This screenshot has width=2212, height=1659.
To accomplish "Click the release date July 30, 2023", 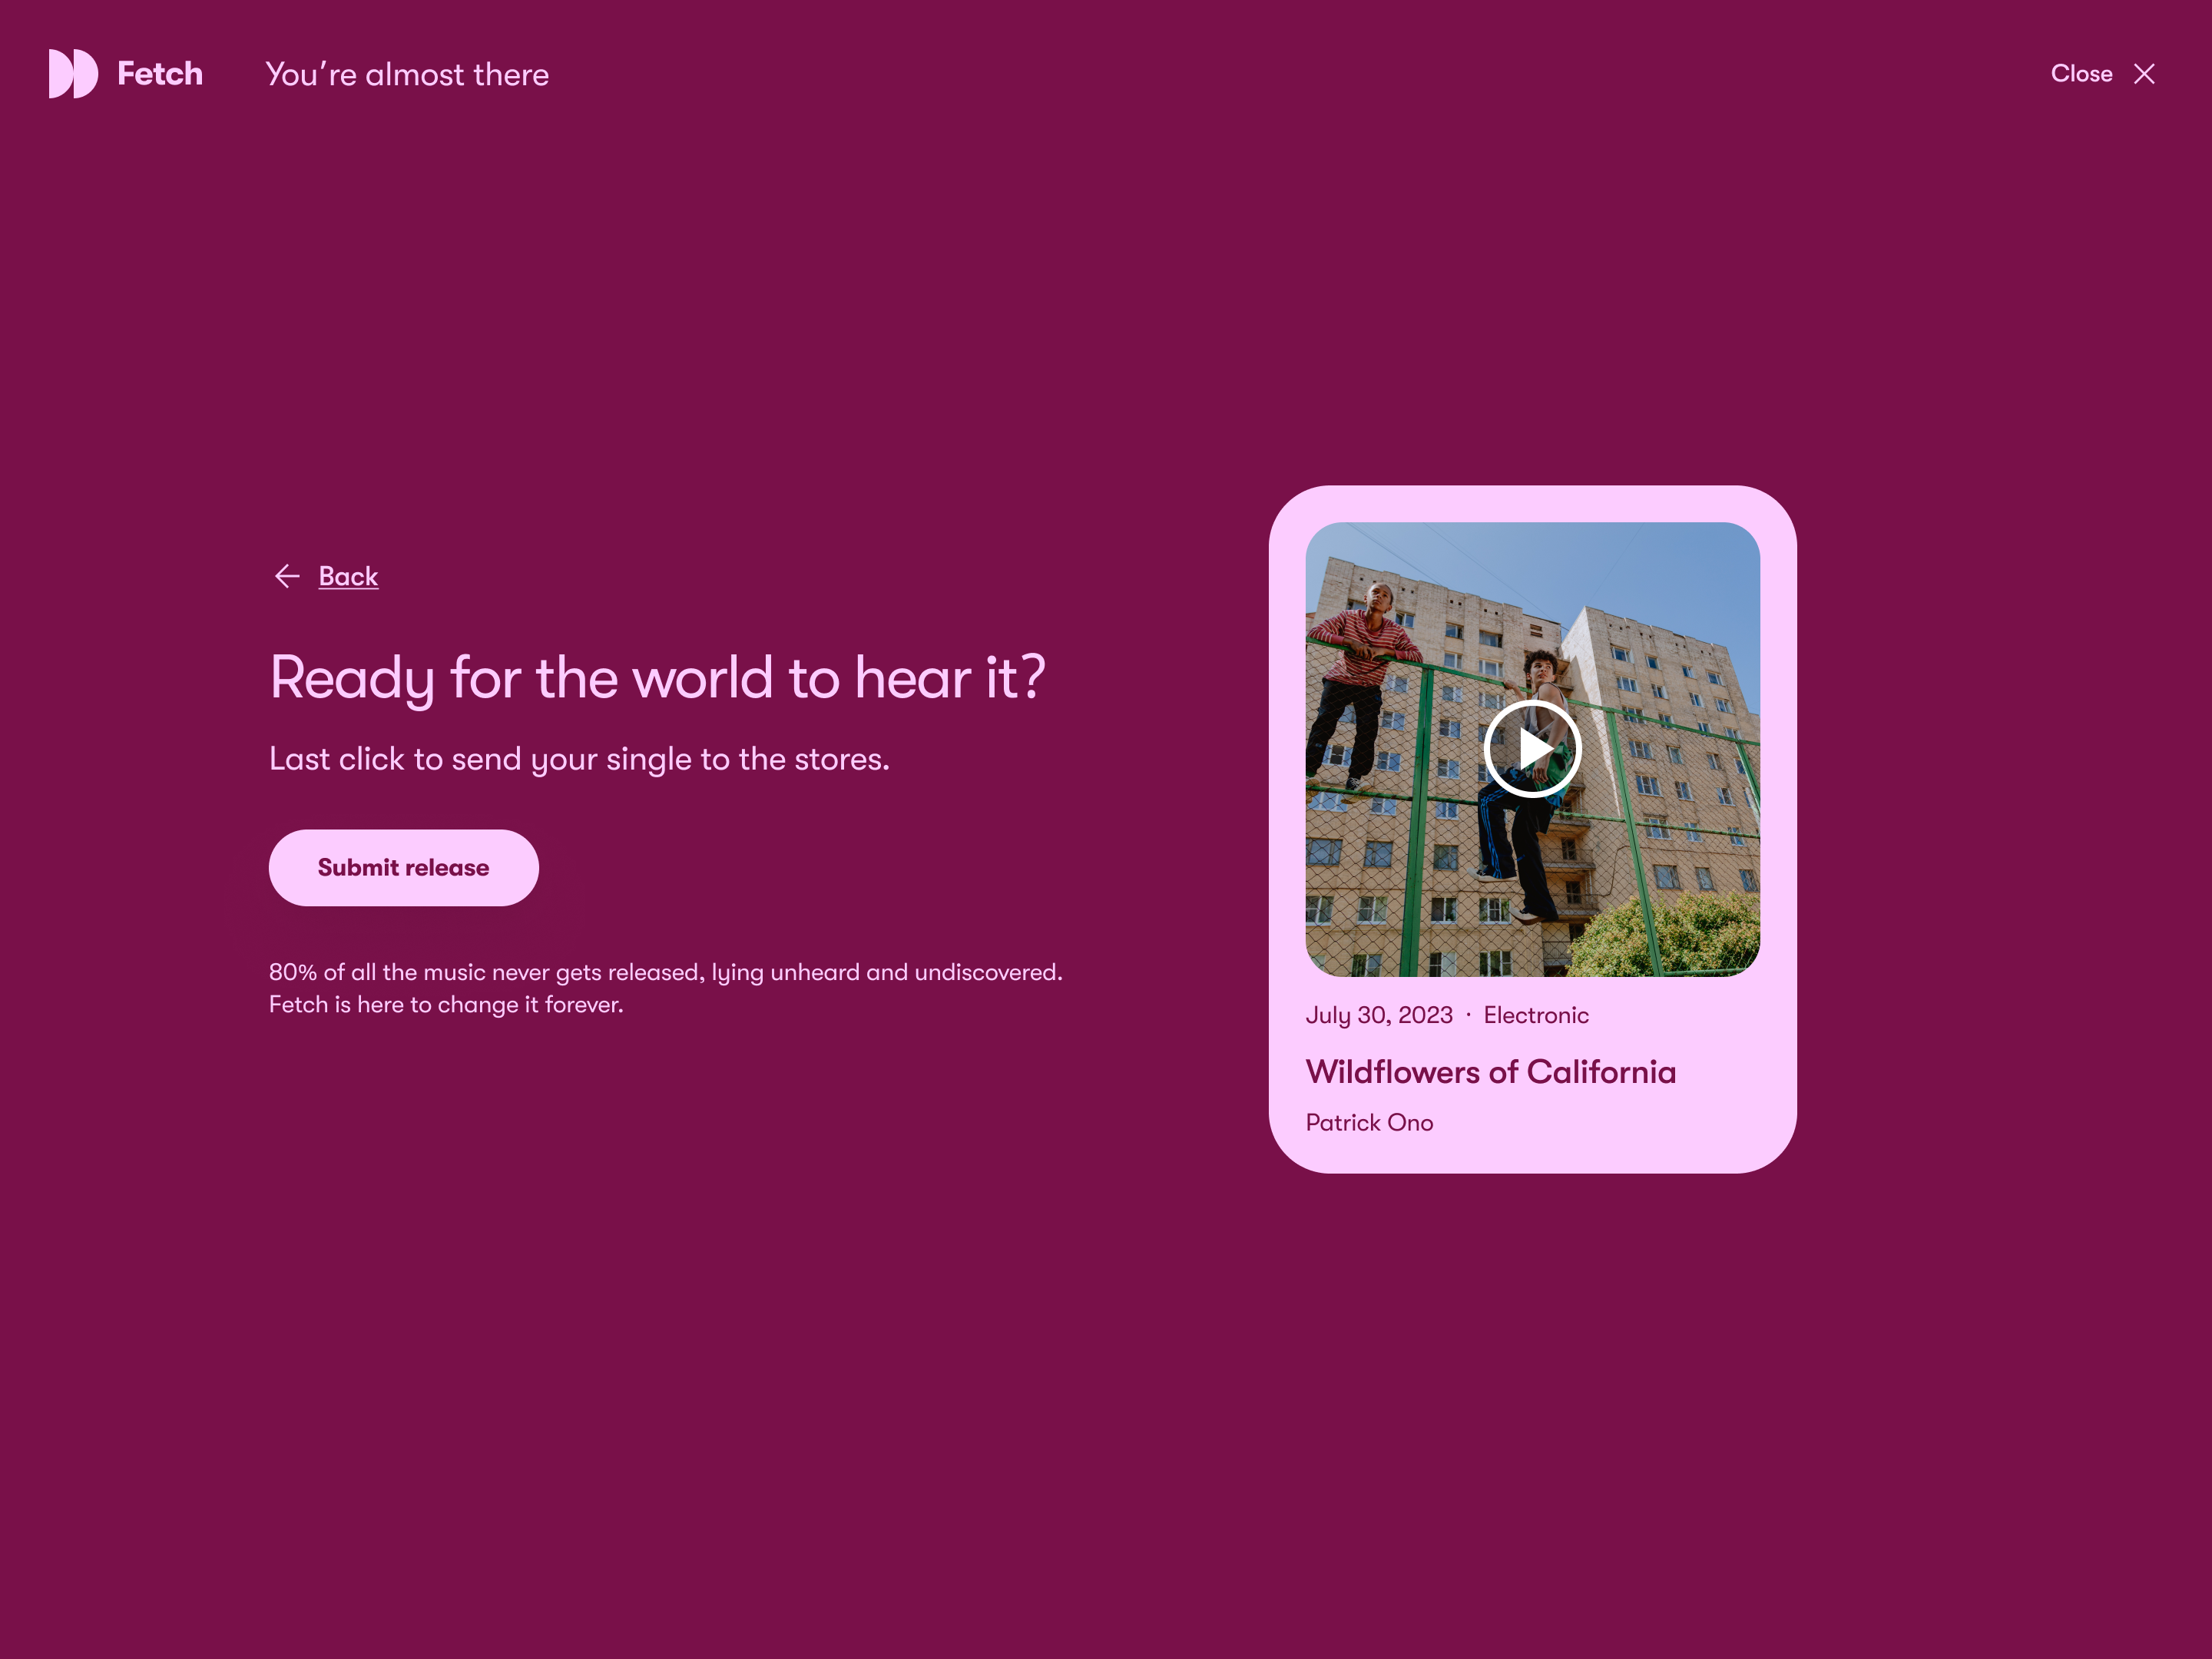I will coord(1379,1015).
